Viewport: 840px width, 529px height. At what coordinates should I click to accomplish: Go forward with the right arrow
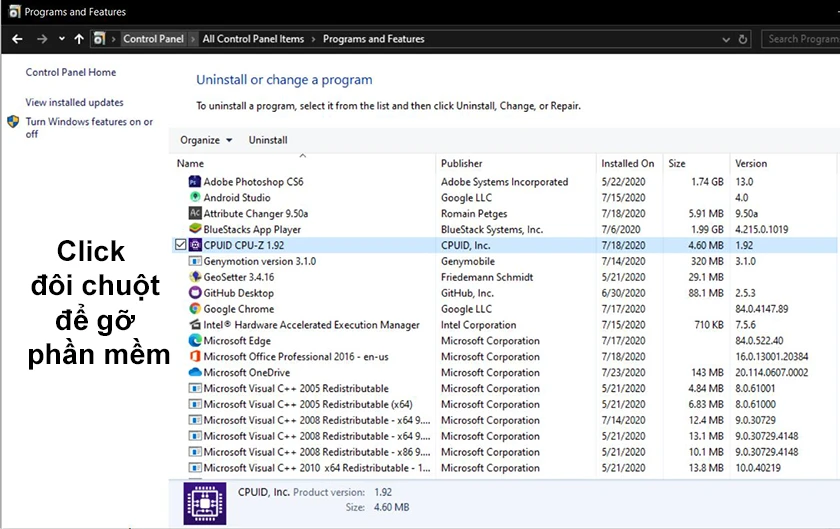(x=42, y=39)
